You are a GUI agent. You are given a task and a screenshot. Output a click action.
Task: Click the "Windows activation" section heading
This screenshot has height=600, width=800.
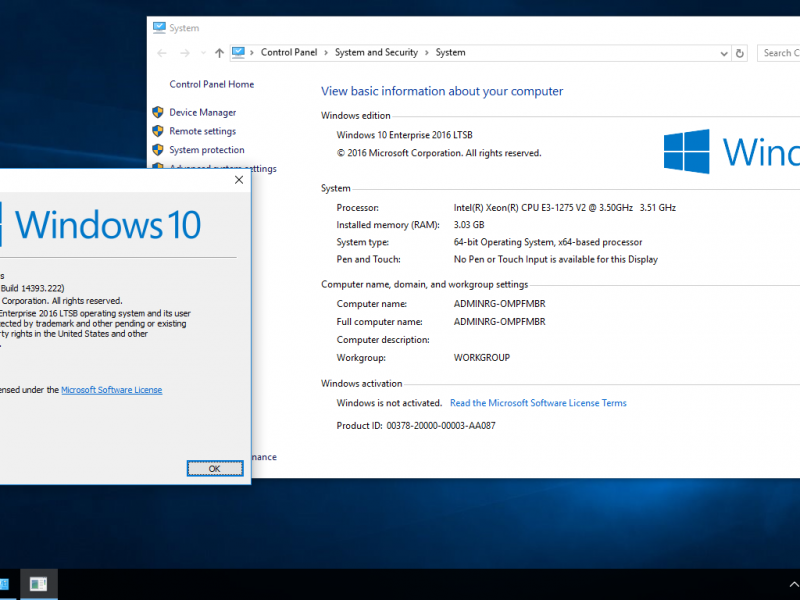(362, 384)
